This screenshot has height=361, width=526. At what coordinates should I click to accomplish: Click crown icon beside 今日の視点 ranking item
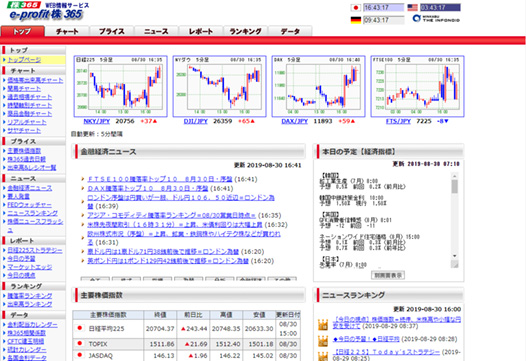[x=323, y=324]
